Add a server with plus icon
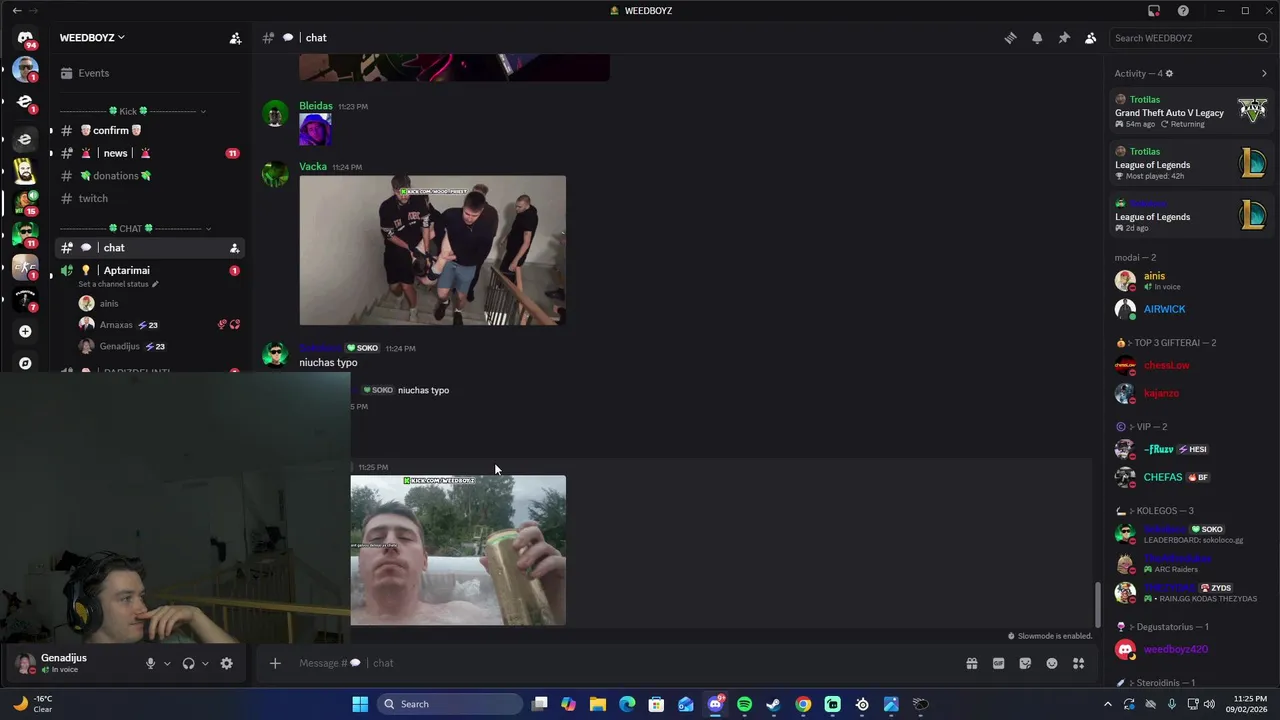1280x720 pixels. [x=25, y=331]
